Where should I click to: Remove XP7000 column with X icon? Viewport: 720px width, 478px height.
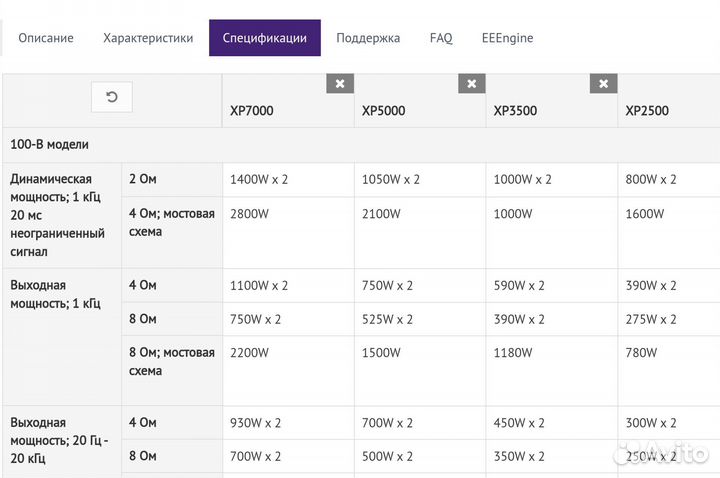click(340, 84)
